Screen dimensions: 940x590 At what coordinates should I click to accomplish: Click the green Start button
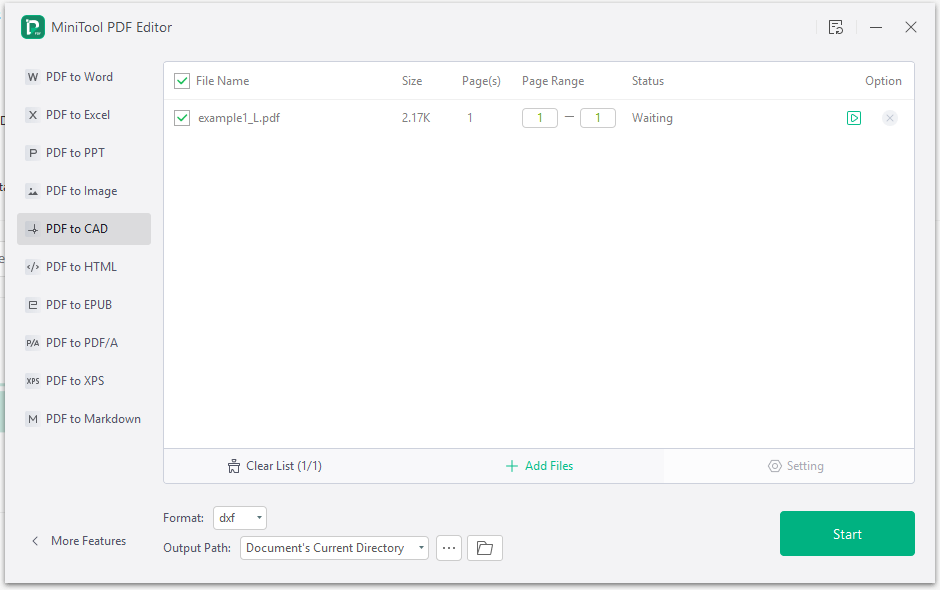coord(847,534)
